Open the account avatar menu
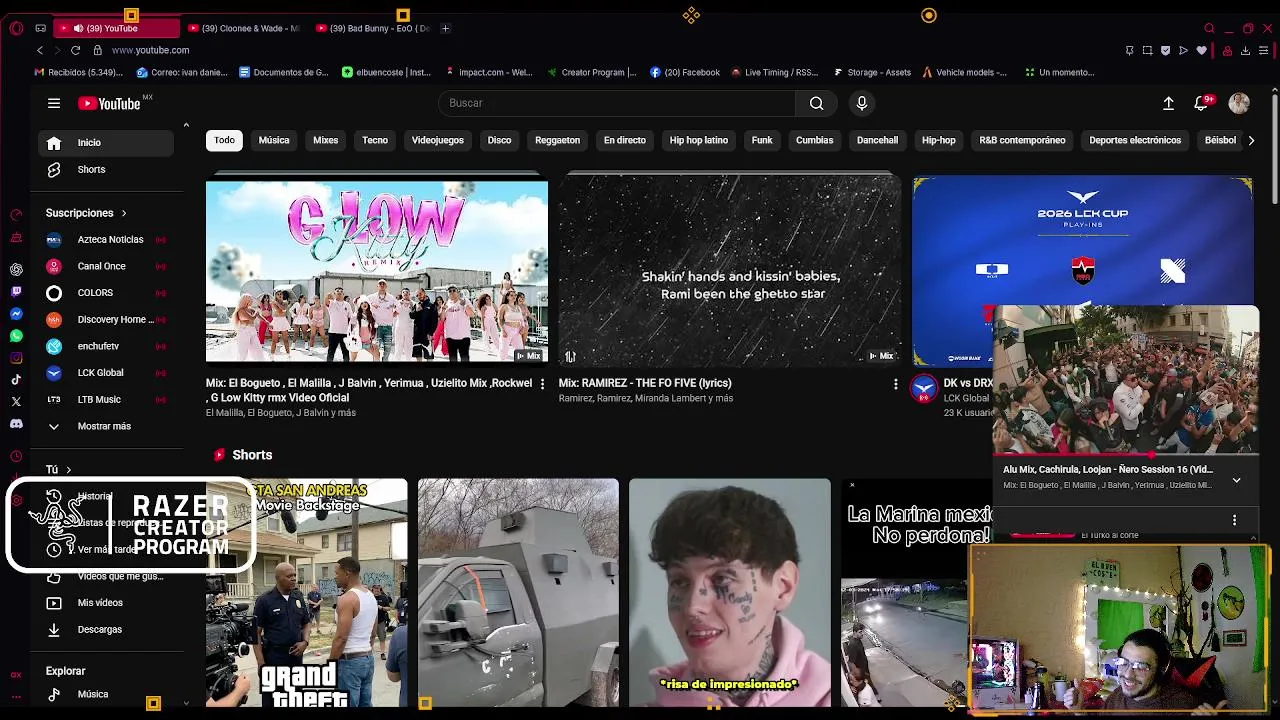 click(1239, 103)
